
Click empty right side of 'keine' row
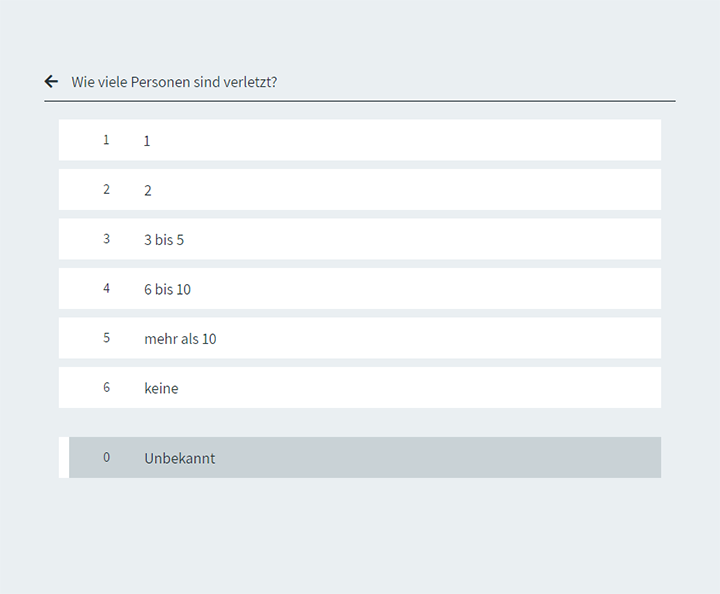[x=500, y=388]
